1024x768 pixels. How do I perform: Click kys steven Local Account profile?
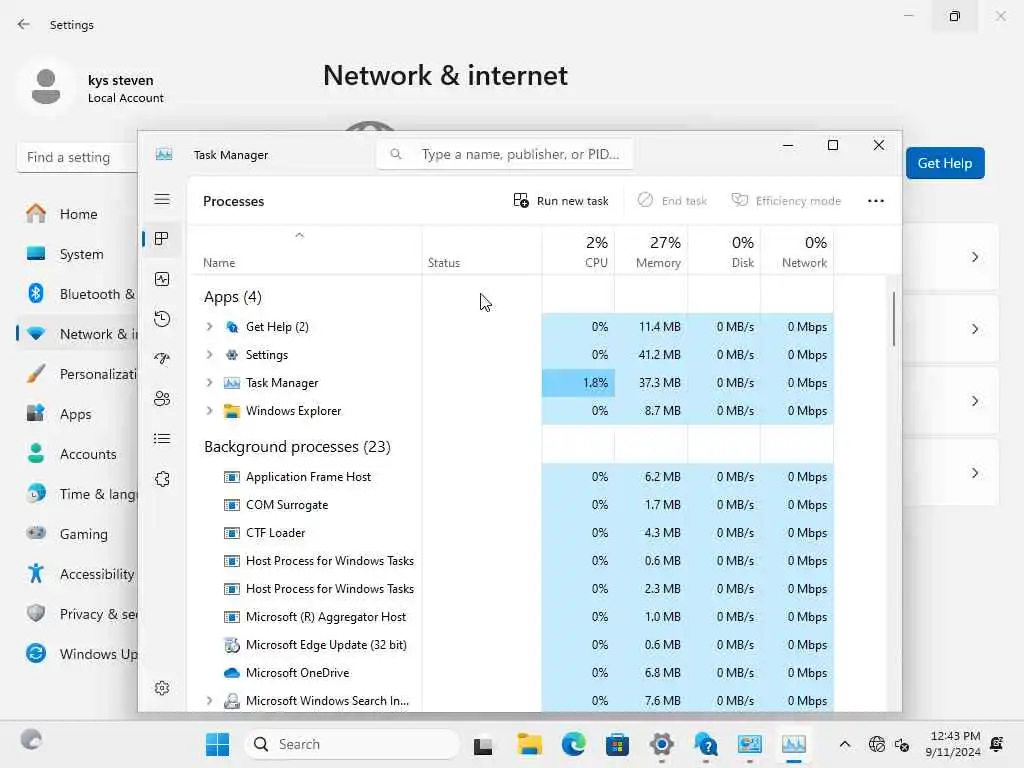[x=91, y=88]
